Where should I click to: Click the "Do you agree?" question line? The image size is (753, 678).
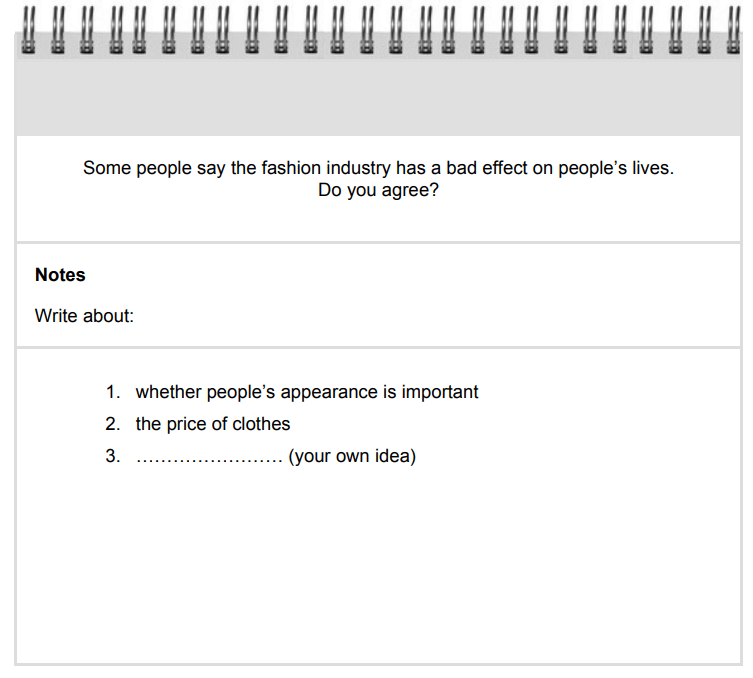pyautogui.click(x=378, y=190)
